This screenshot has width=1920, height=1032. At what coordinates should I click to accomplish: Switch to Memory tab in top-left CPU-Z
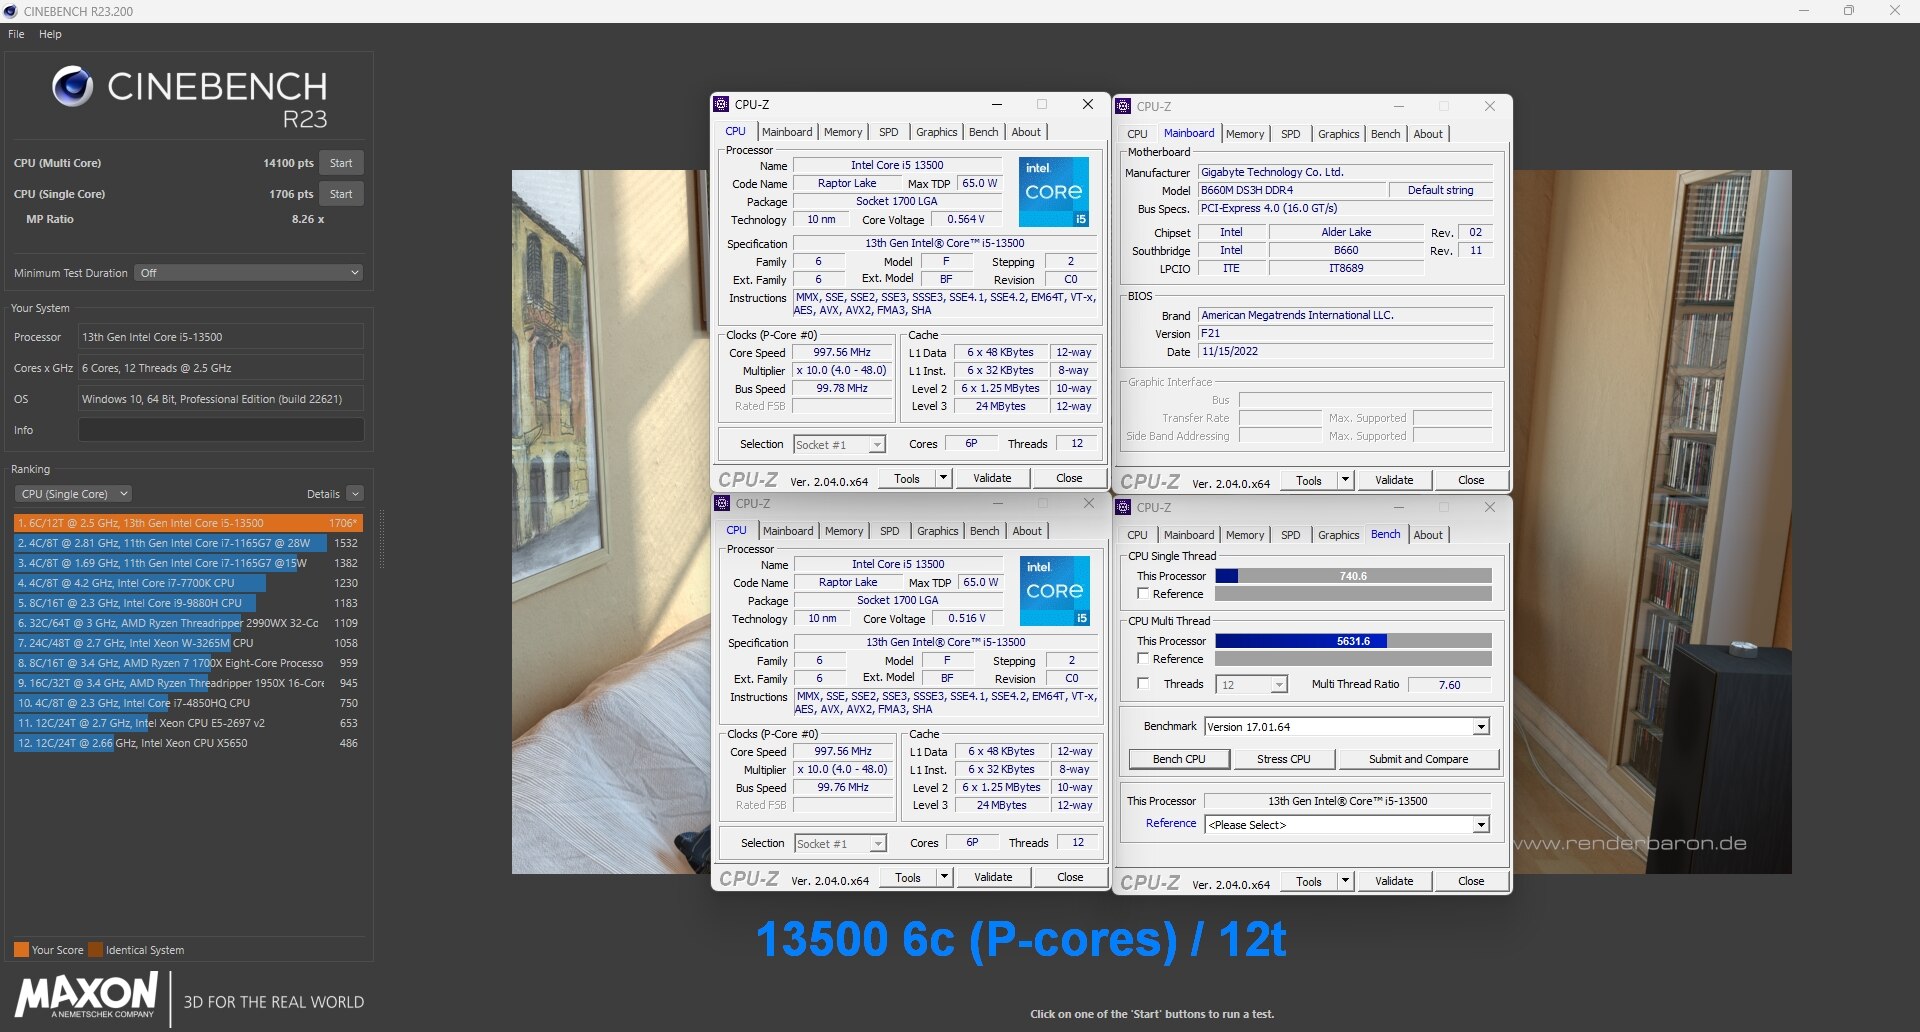tap(842, 132)
